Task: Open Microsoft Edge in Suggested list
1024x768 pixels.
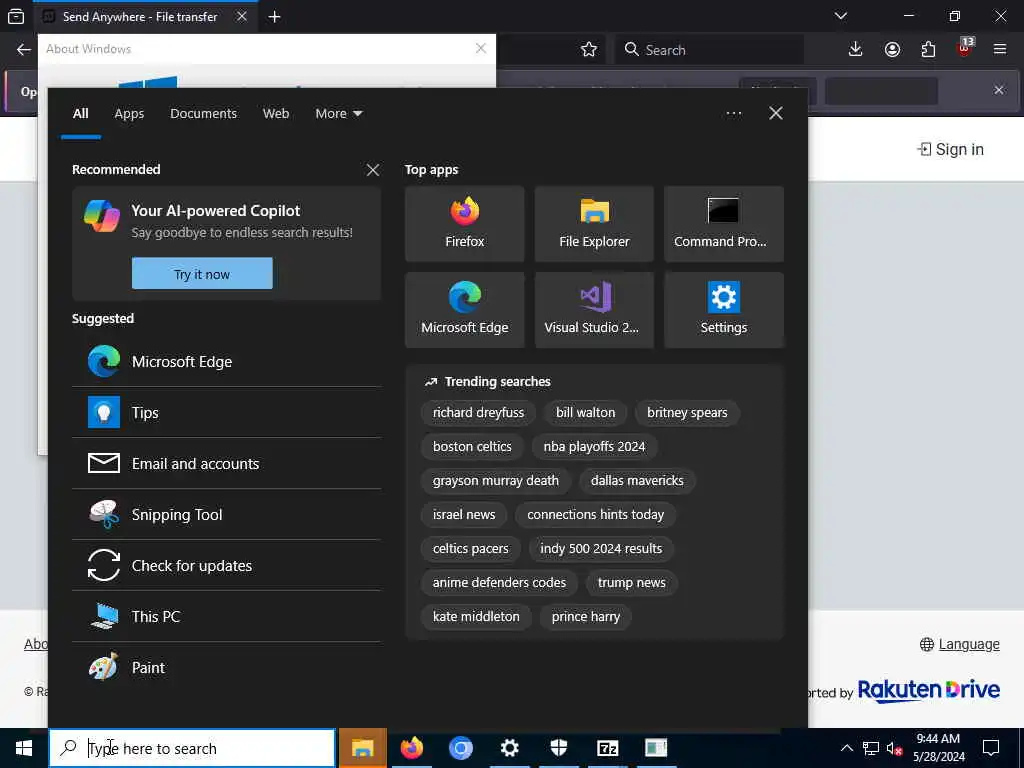Action: pos(227,362)
